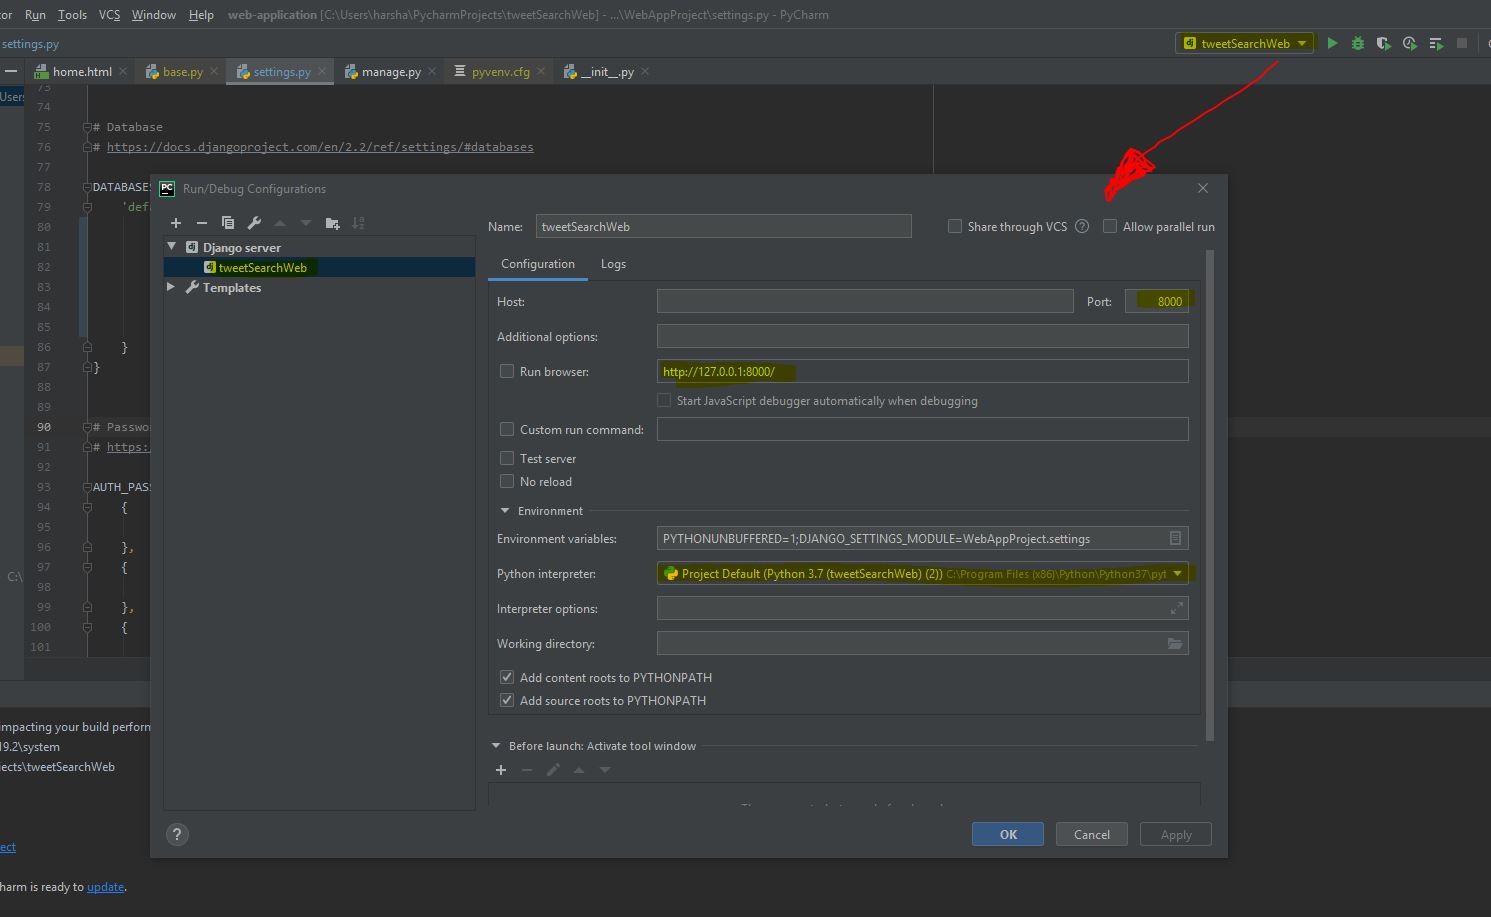This screenshot has height=917, width=1491.
Task: Enable Test server checkbox
Action: pos(507,458)
